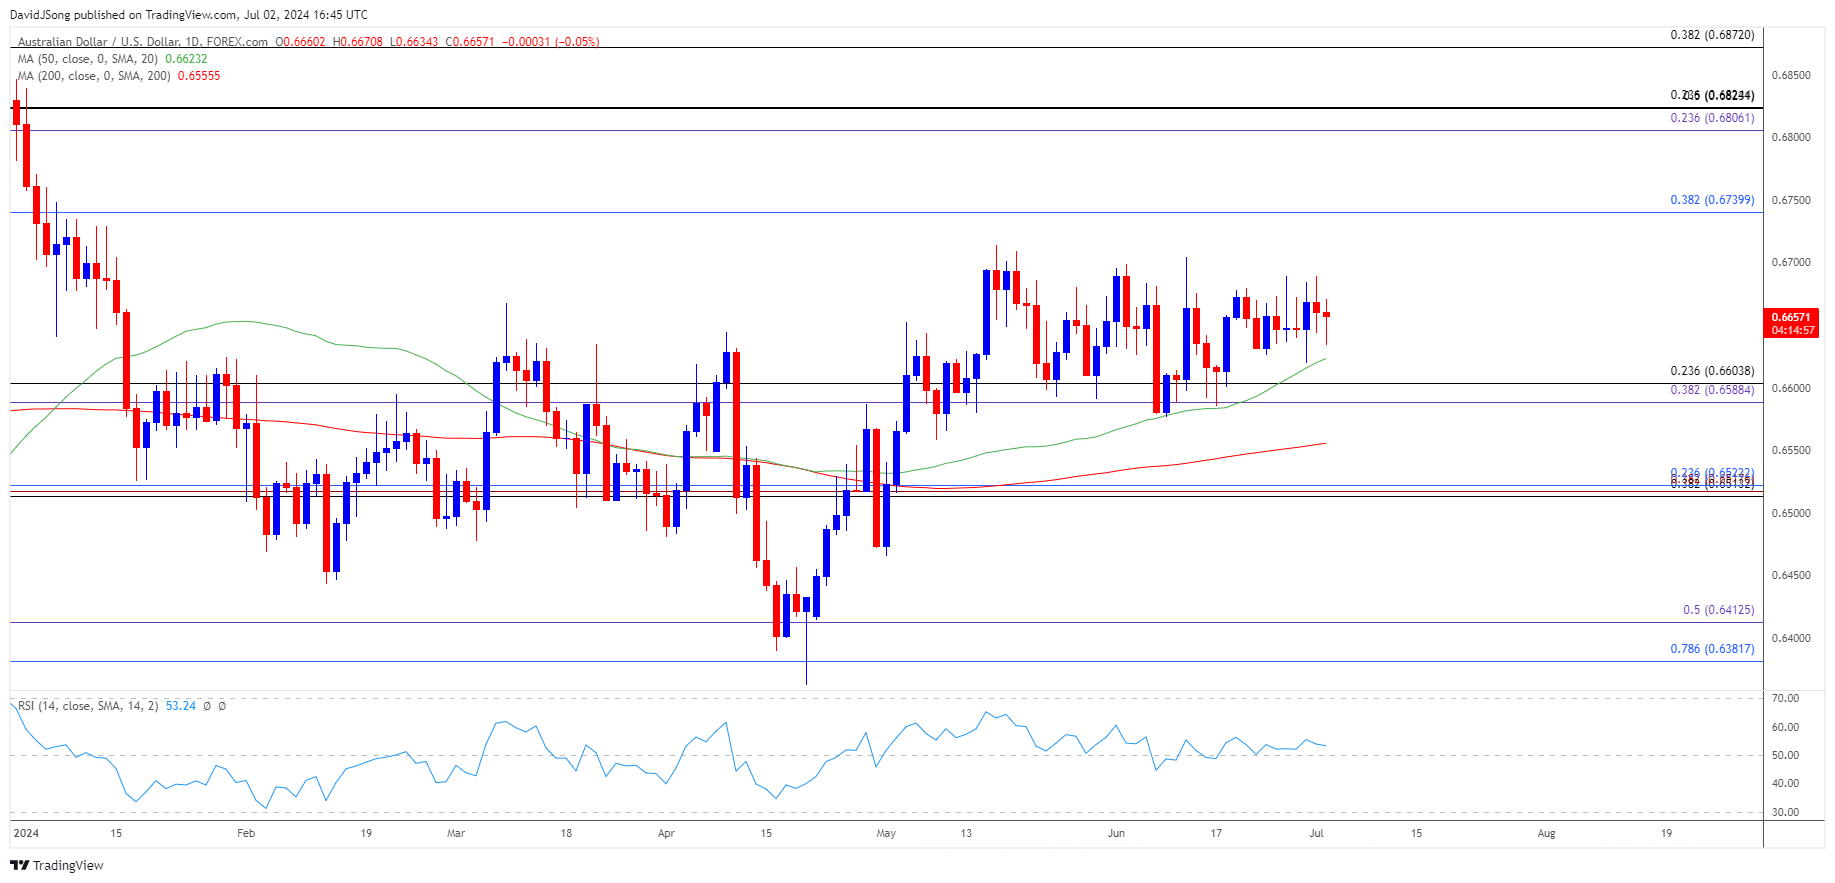The image size is (1835, 883).
Task: Click the RSI axis level 30.00
Action: coord(1786,813)
